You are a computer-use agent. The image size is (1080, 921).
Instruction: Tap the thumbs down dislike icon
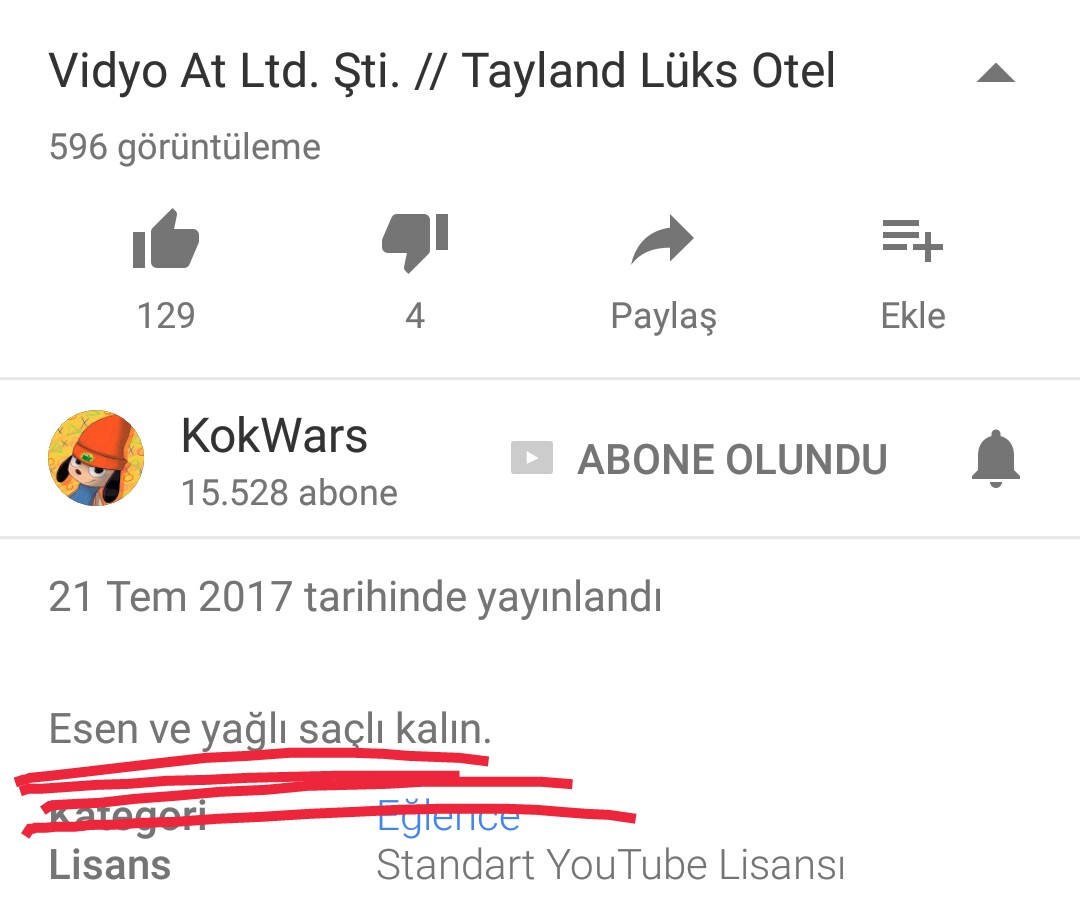[x=415, y=242]
